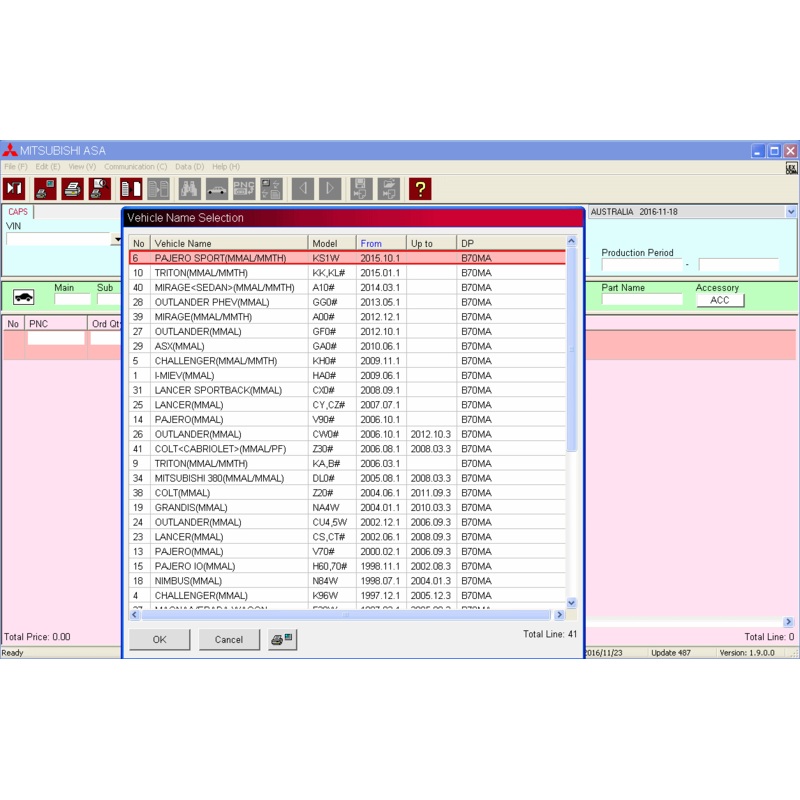This screenshot has width=800, height=800.
Task: Open help with yellow question mark icon
Action: coord(420,189)
